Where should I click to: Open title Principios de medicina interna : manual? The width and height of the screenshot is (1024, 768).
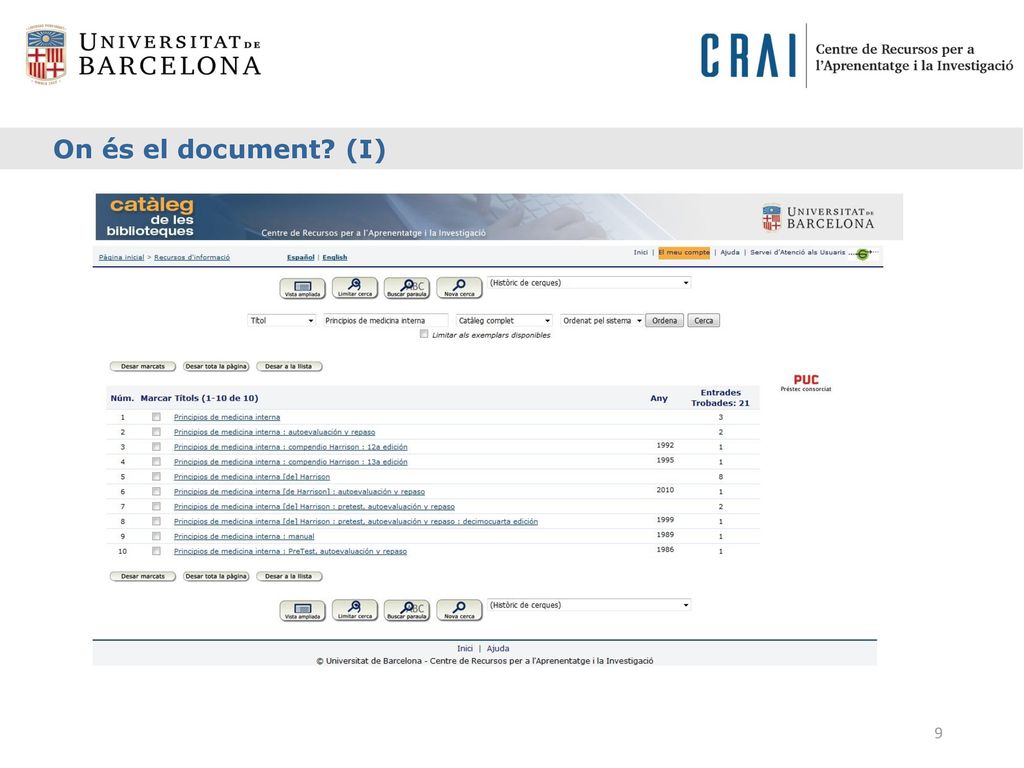click(x=244, y=537)
